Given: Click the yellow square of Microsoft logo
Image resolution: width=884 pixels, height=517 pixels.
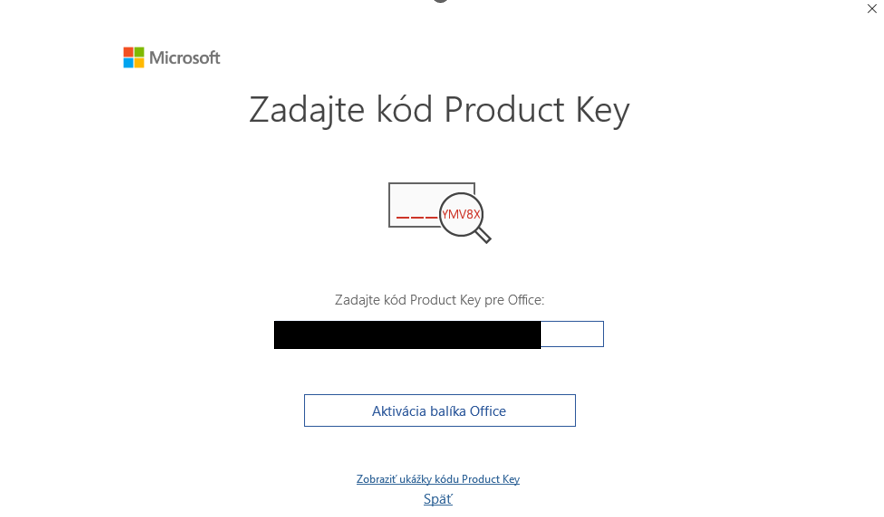Looking at the screenshot, I should point(139,63).
